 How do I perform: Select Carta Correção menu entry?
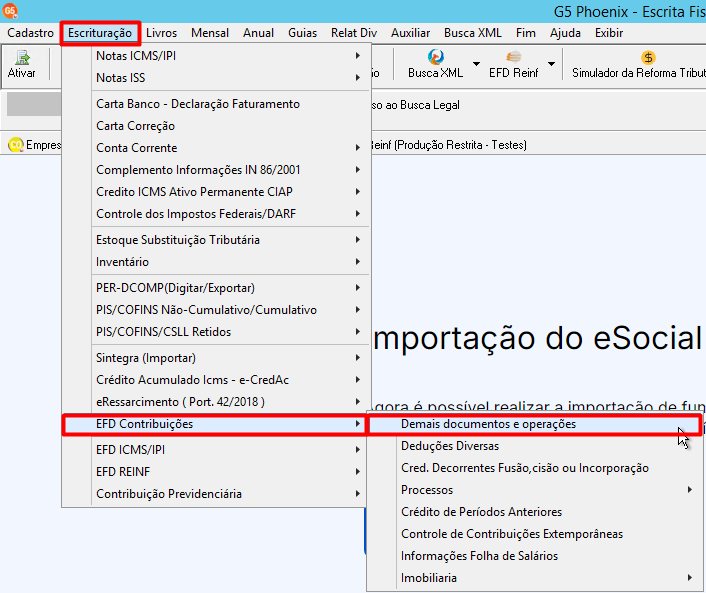(216, 126)
